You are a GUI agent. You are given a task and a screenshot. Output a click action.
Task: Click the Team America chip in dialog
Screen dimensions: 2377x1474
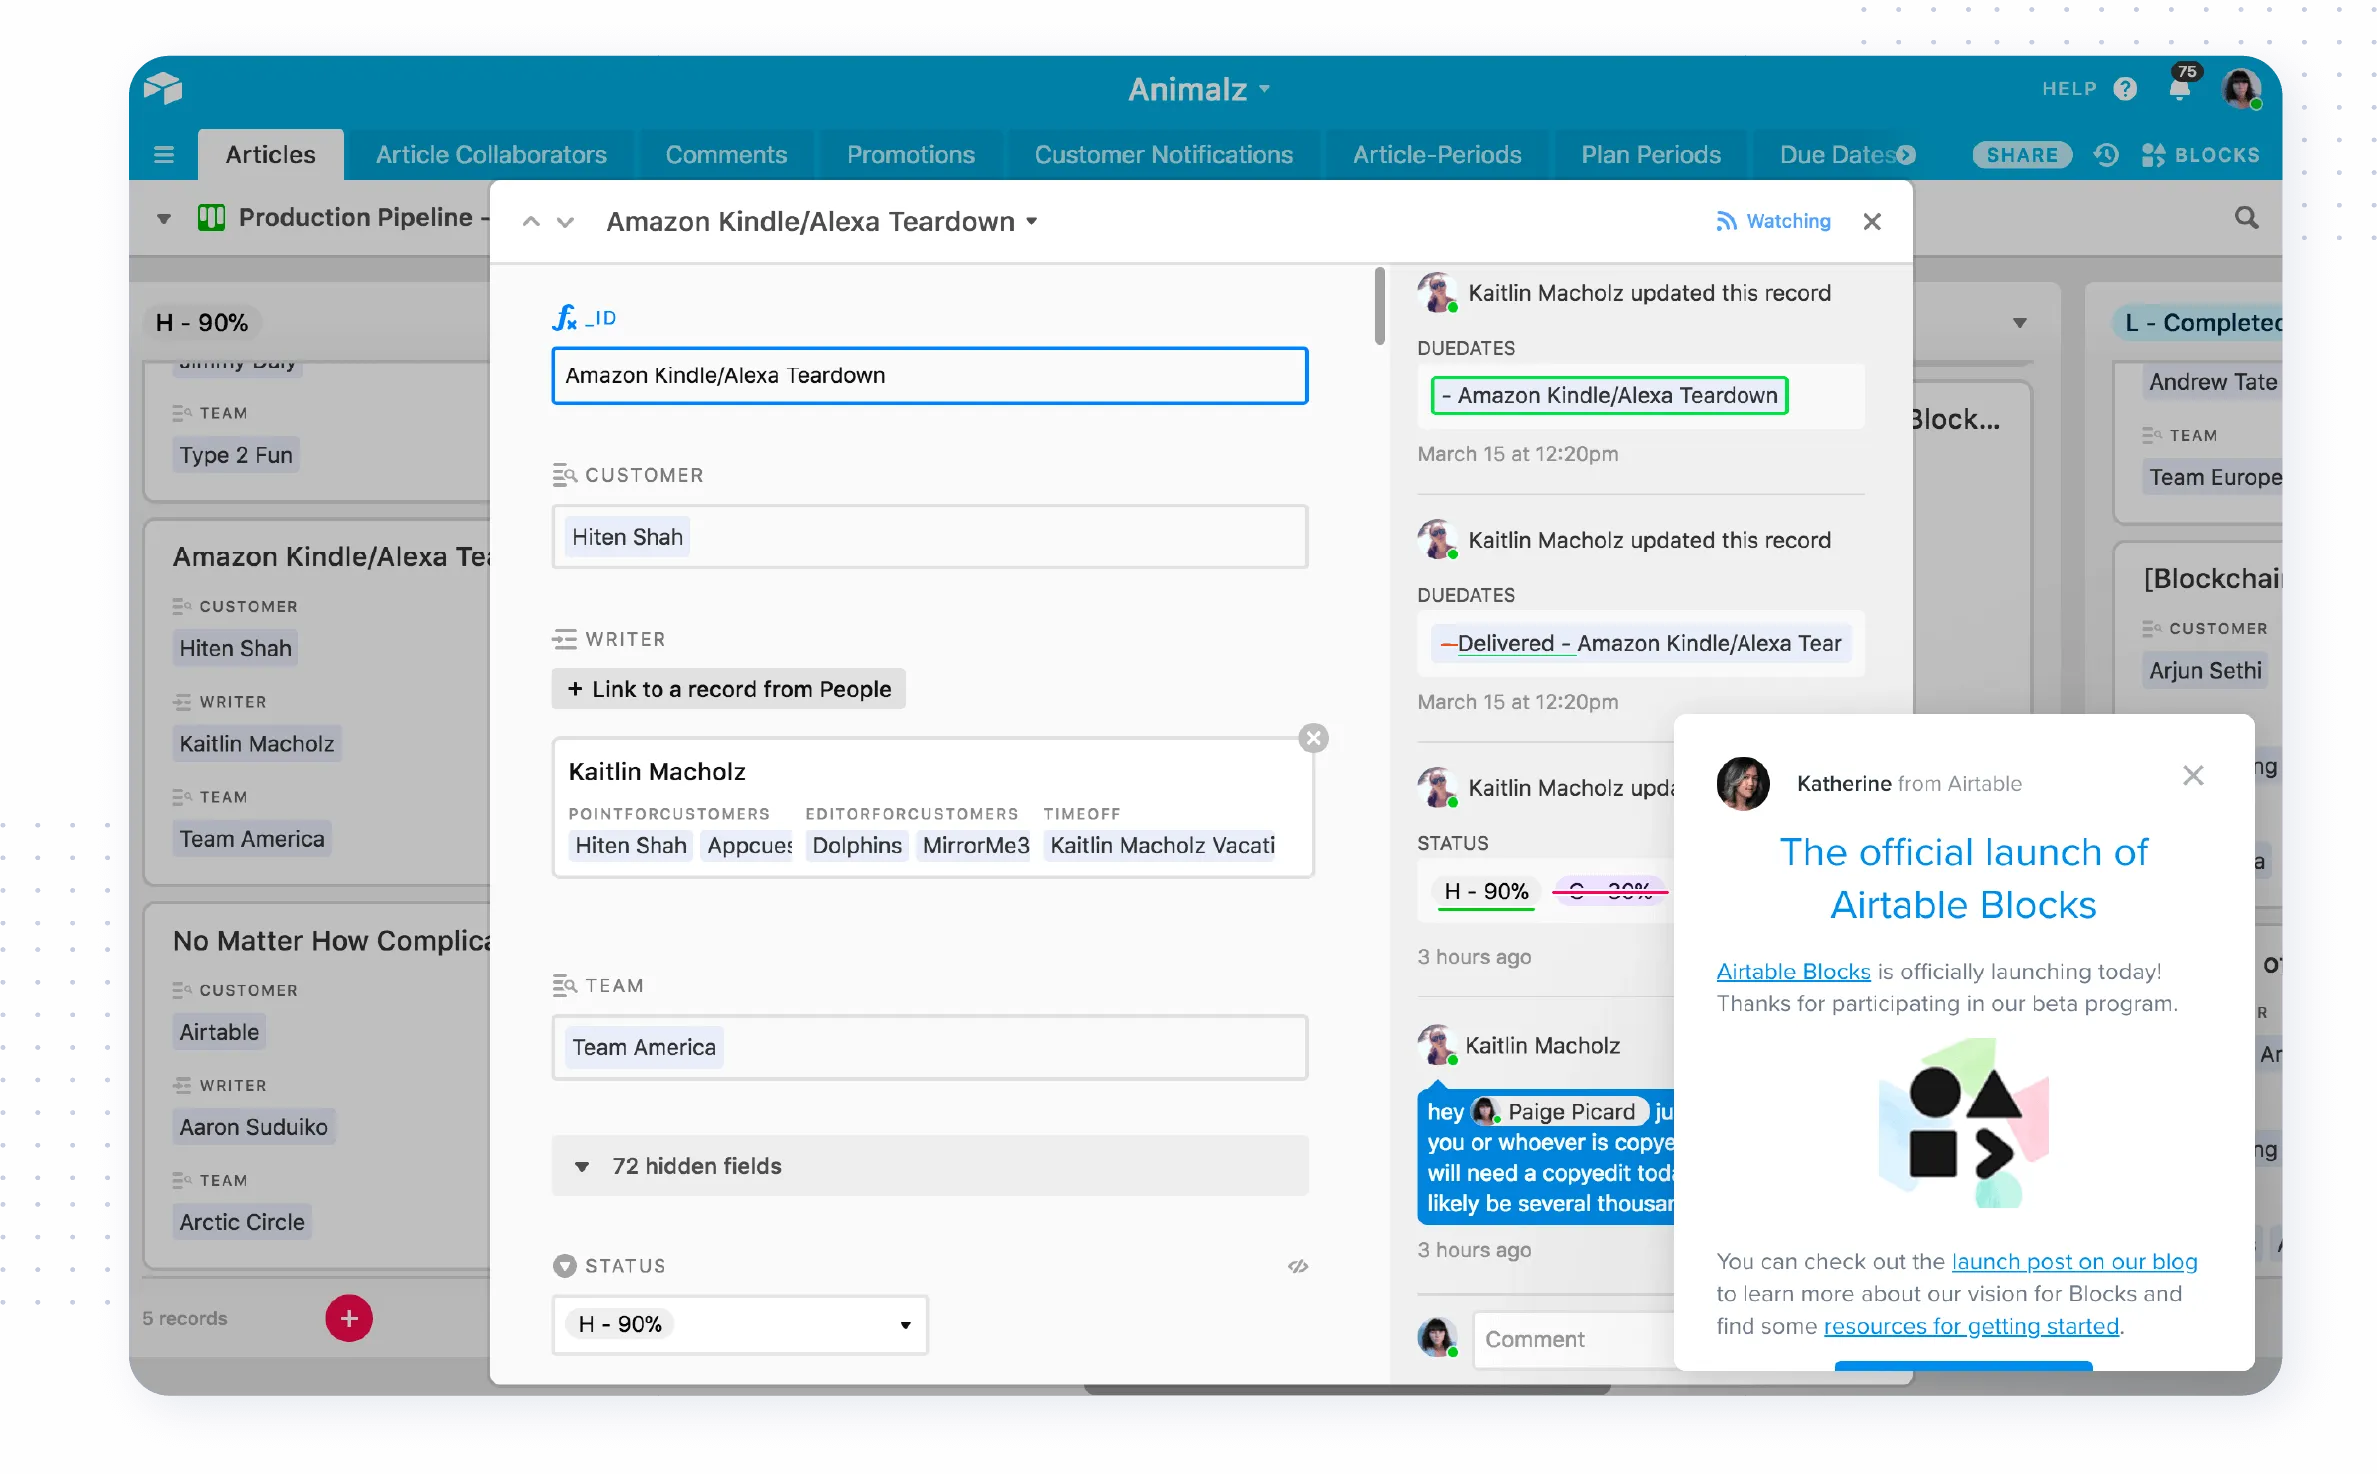tap(643, 1047)
